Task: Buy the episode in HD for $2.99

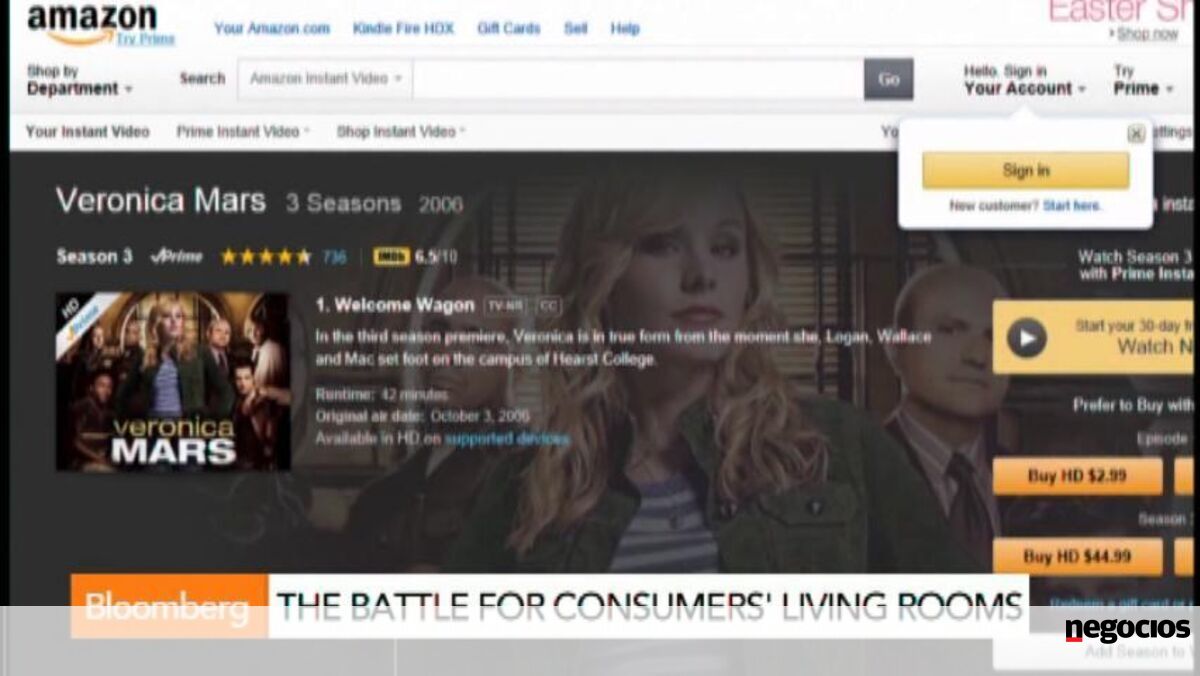Action: (x=1077, y=477)
